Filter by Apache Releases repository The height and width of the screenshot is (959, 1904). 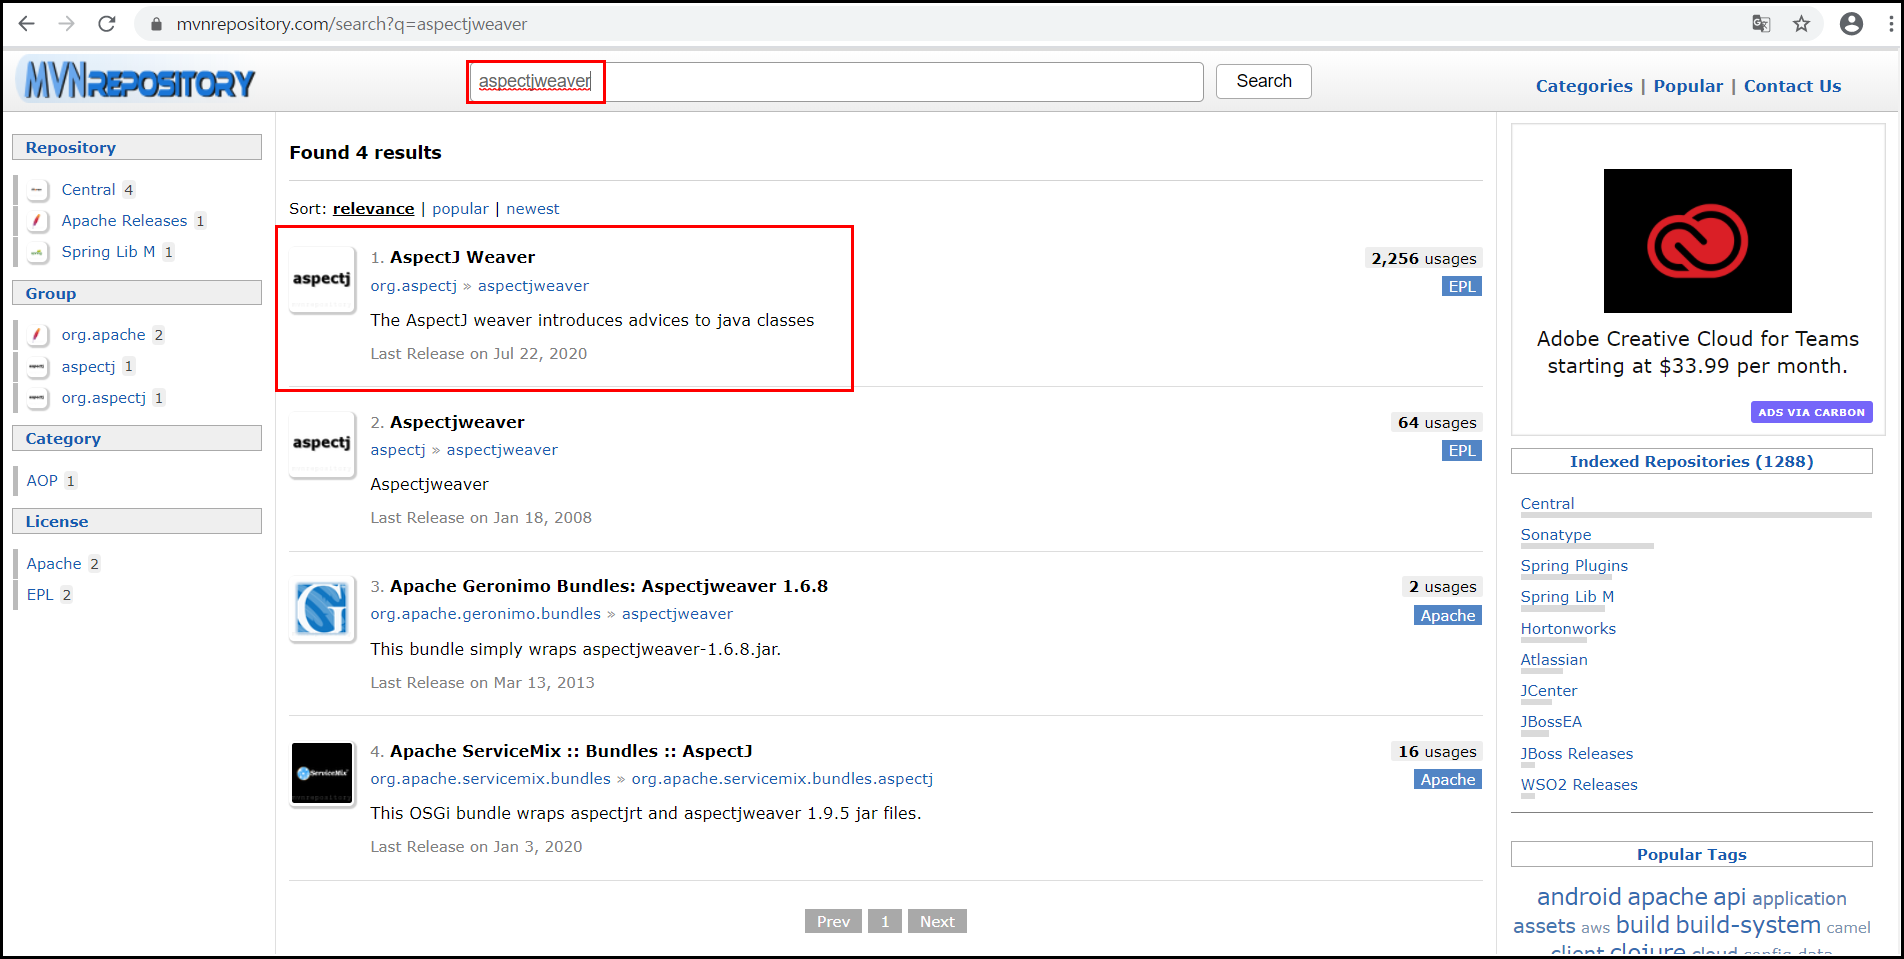(124, 221)
